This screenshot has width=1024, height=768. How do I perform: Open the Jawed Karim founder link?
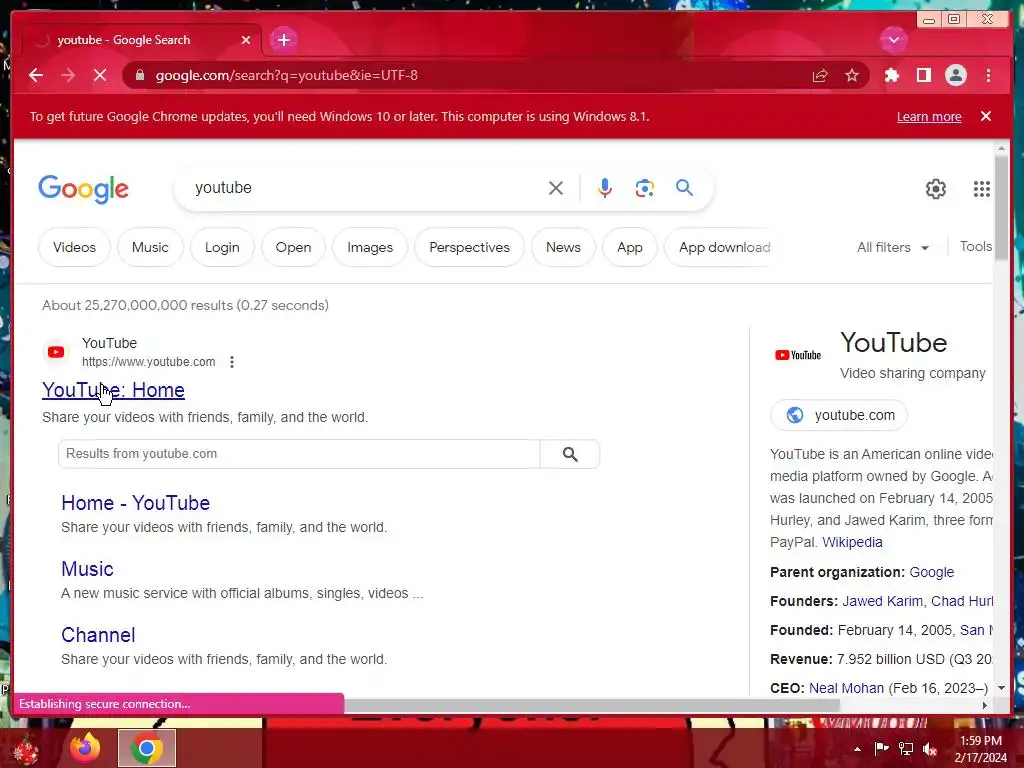(x=882, y=601)
